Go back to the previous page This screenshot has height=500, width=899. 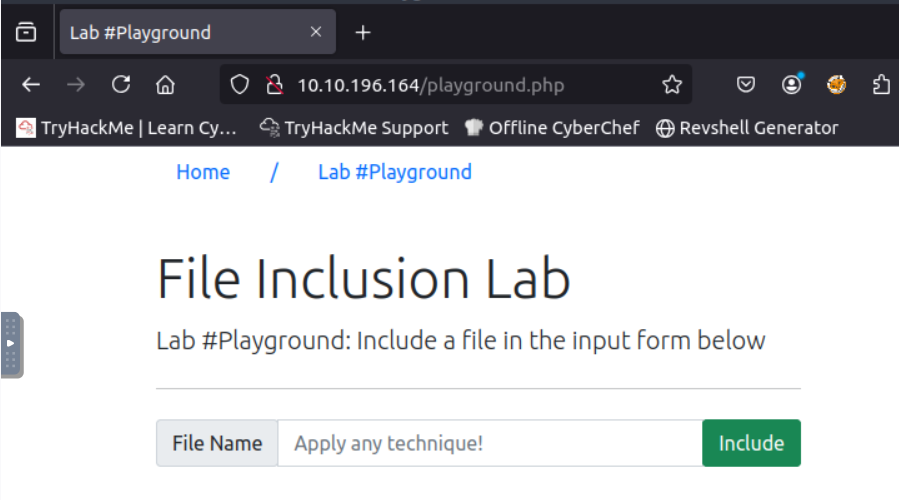(x=31, y=85)
